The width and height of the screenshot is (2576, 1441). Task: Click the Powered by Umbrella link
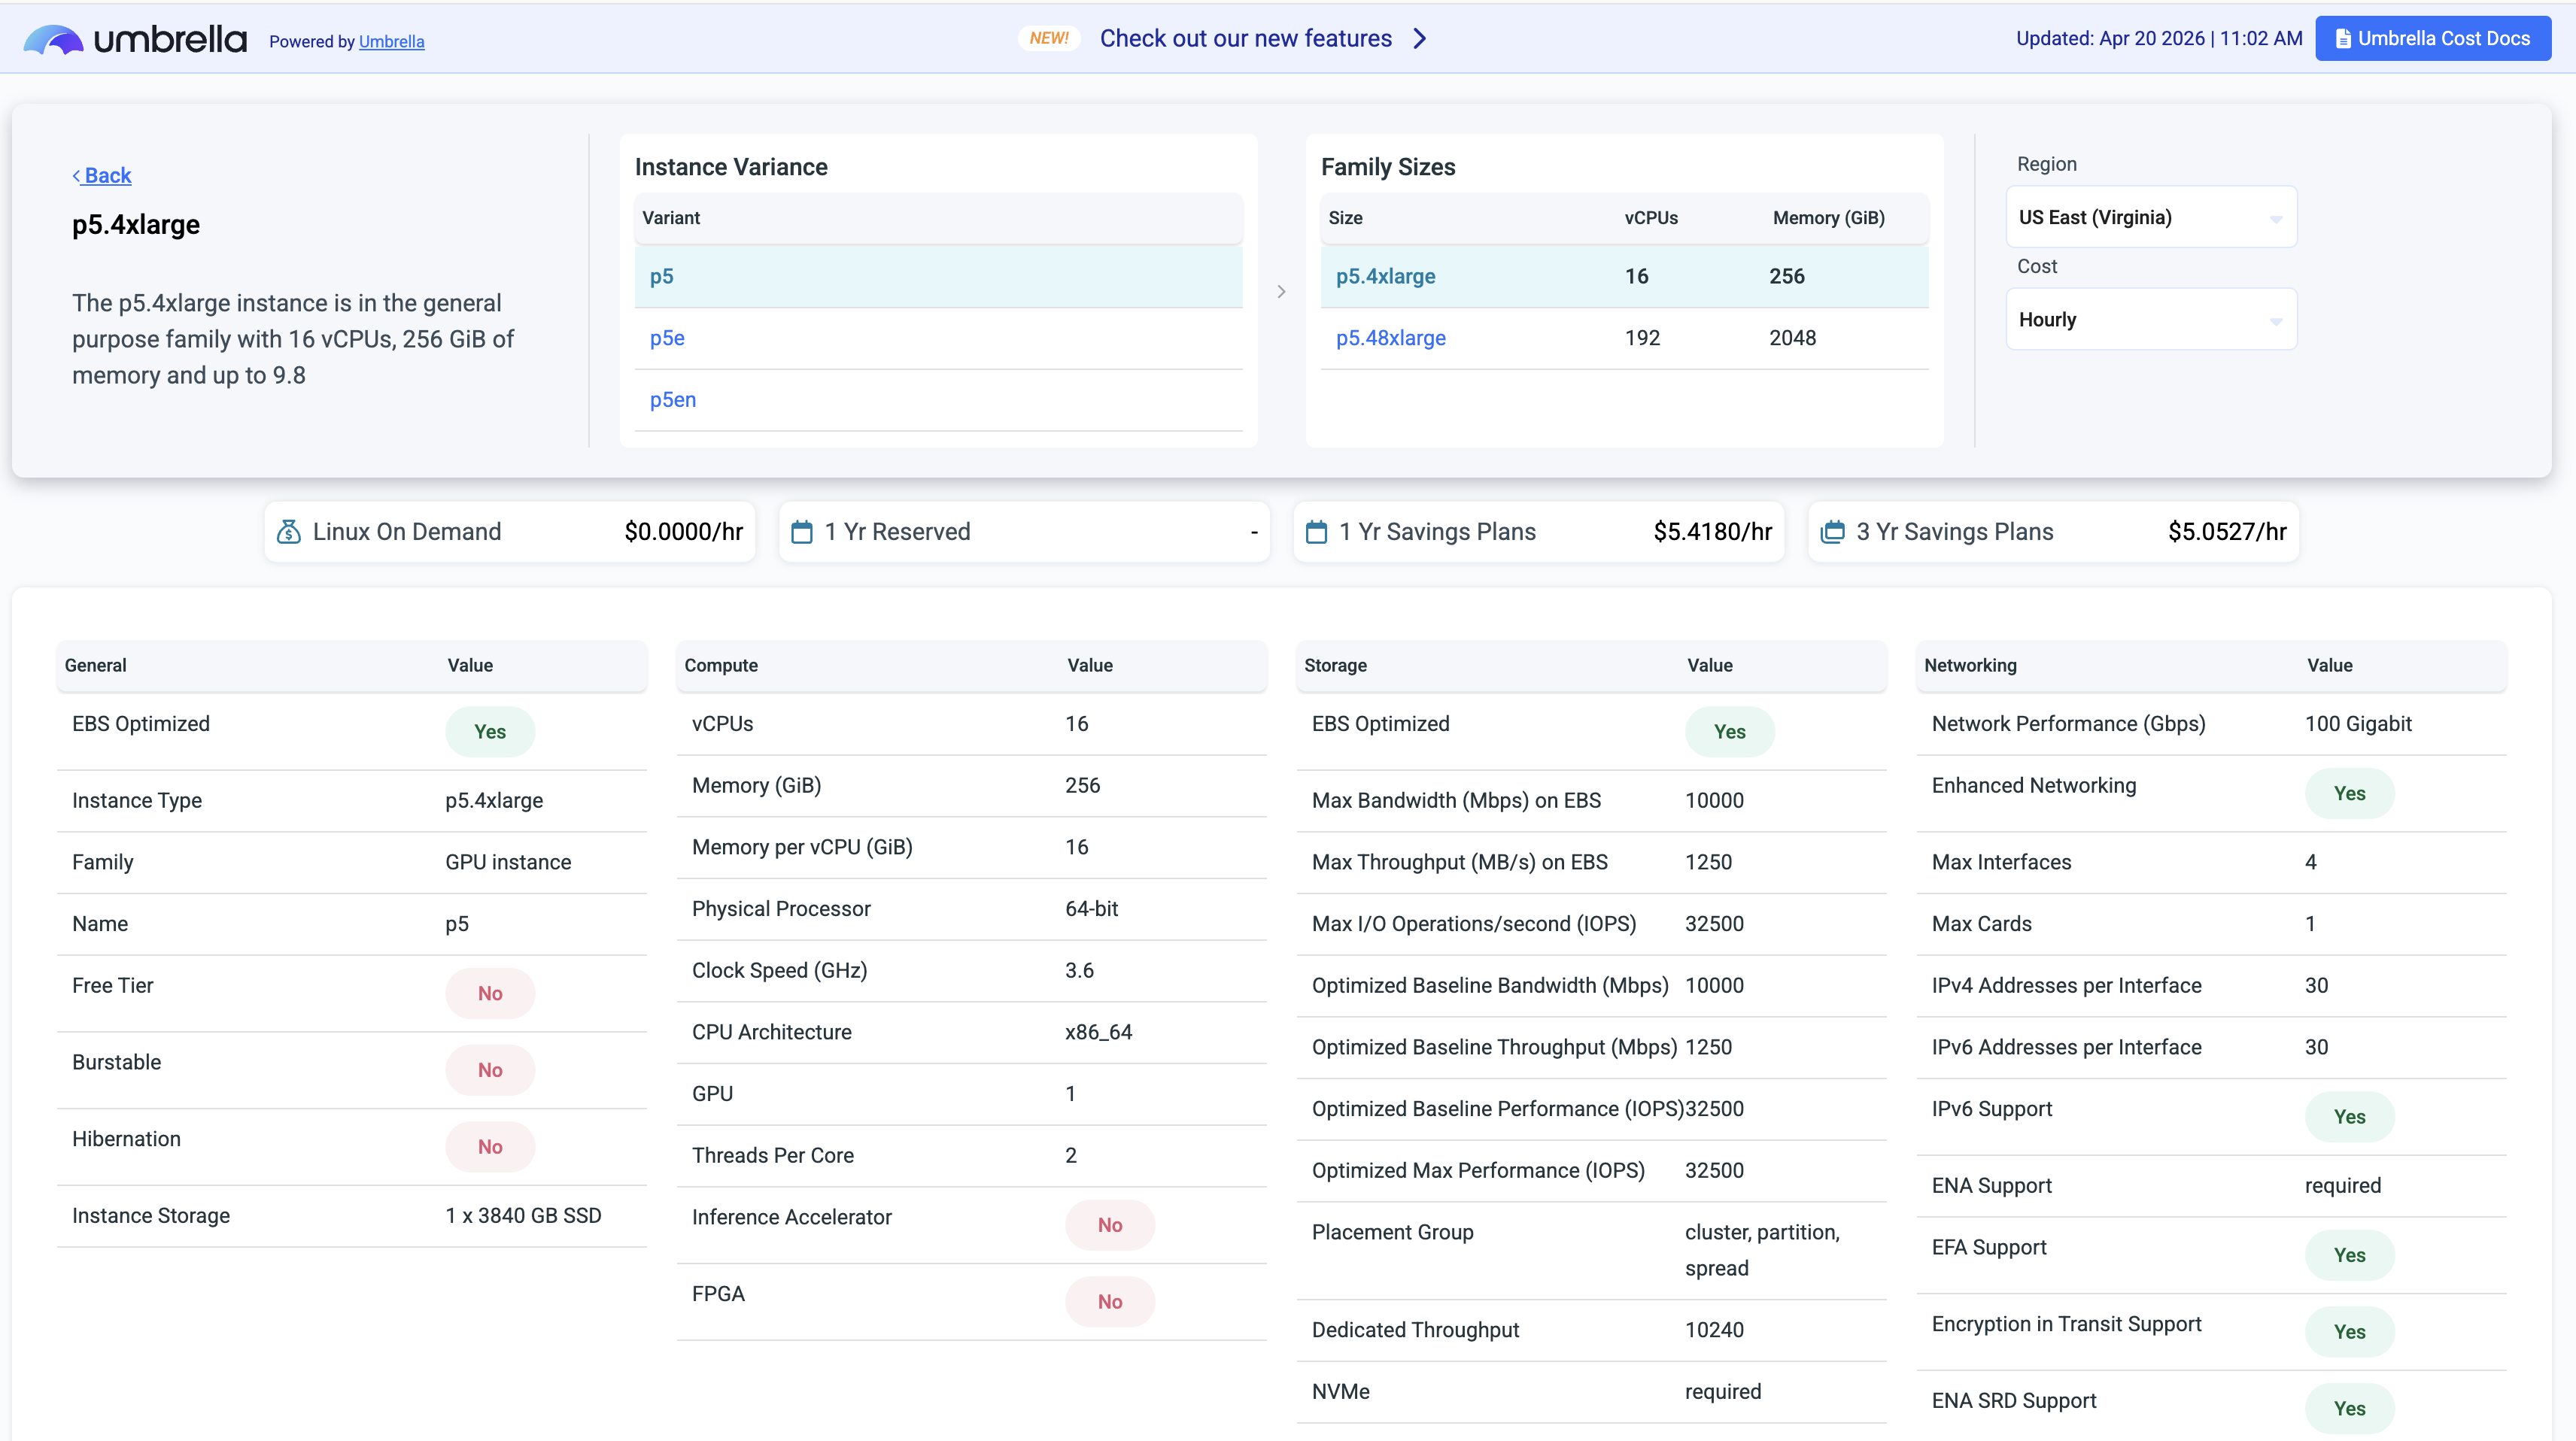[x=391, y=42]
